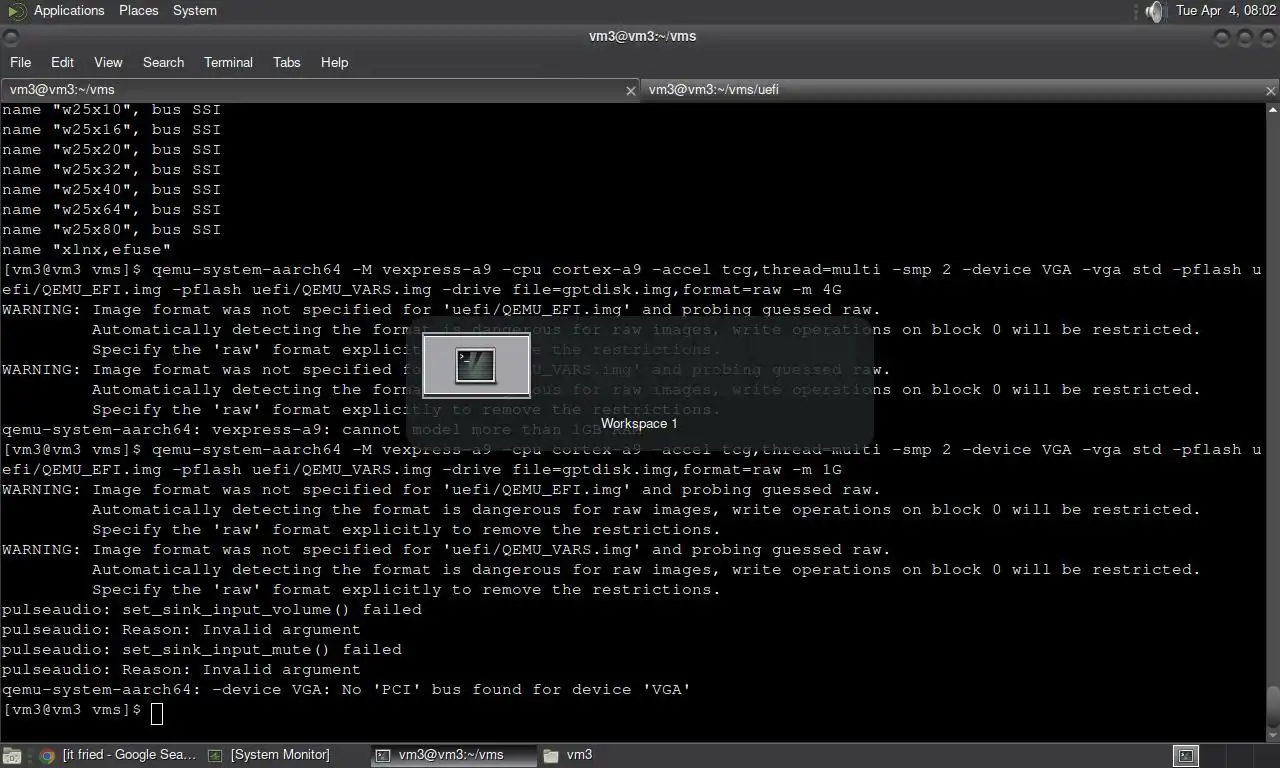1280x768 pixels.
Task: Open the vm3 folder window from taskbar
Action: [x=568, y=756]
